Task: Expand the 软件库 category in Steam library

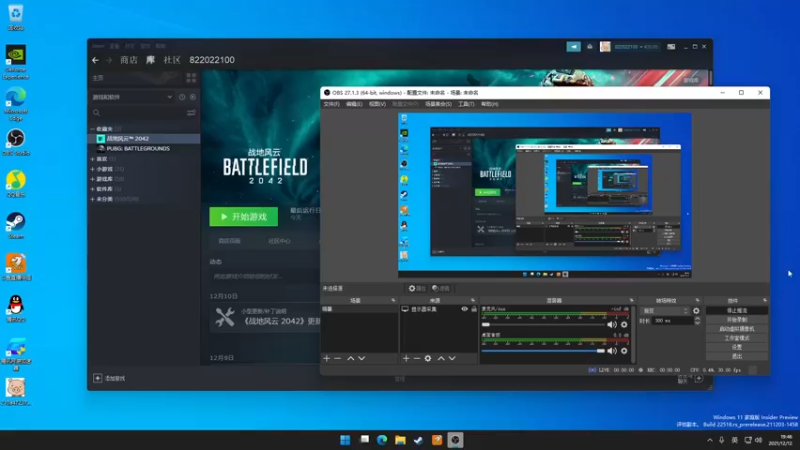Action: (x=92, y=189)
